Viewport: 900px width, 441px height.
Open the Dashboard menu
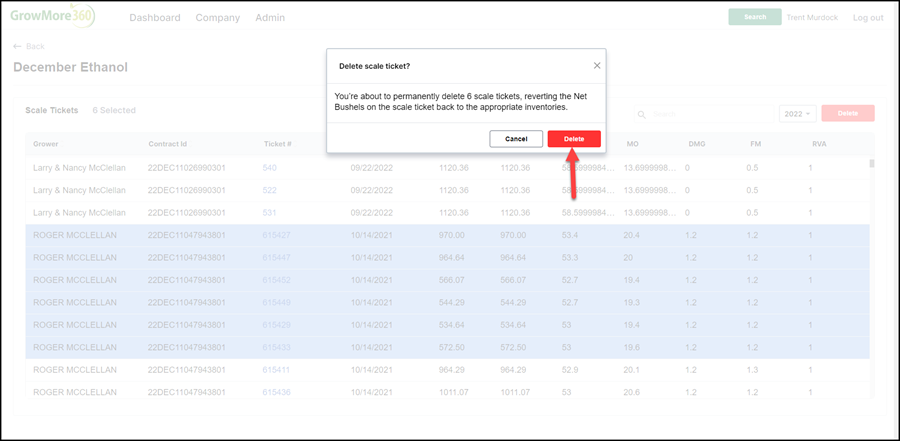[x=155, y=18]
